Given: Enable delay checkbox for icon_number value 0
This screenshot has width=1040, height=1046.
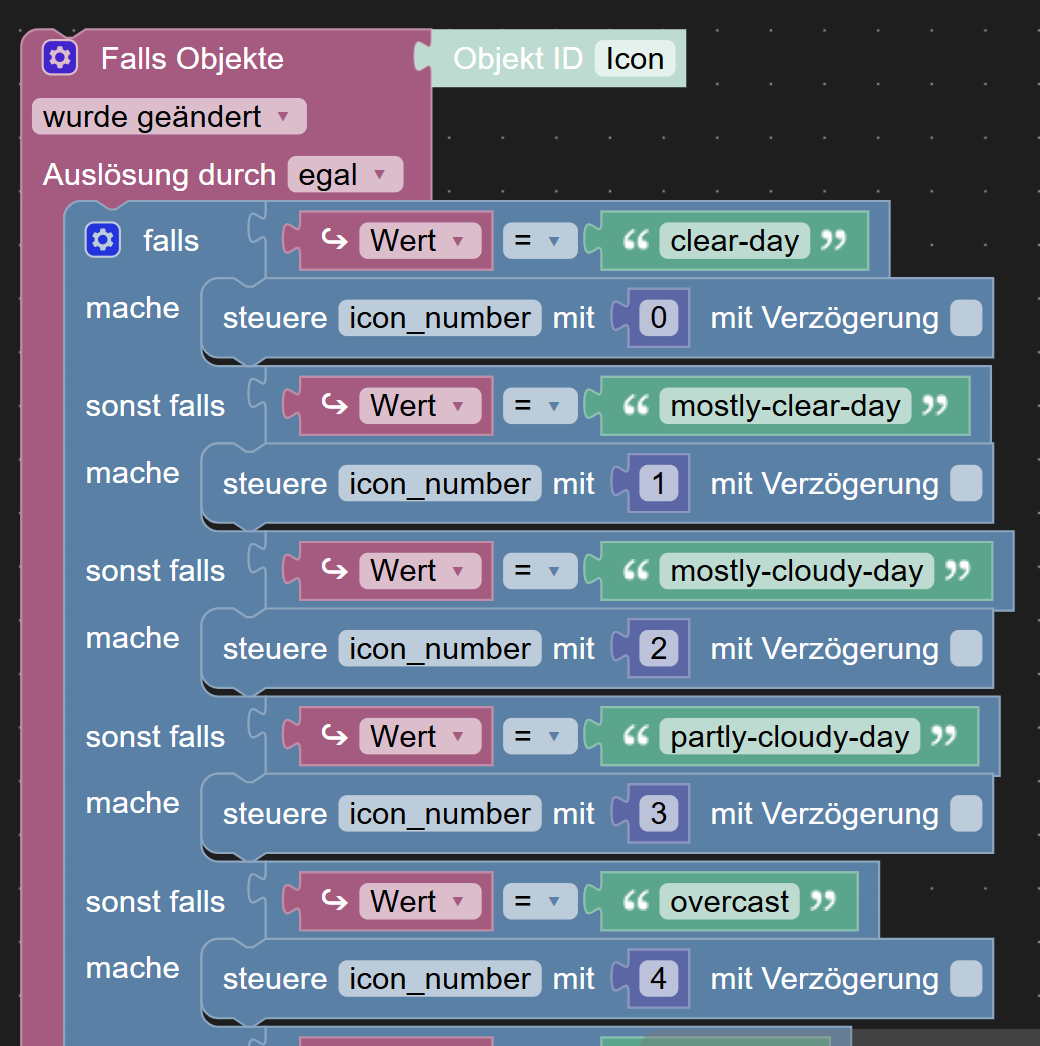Looking at the screenshot, I should pyautogui.click(x=965, y=319).
